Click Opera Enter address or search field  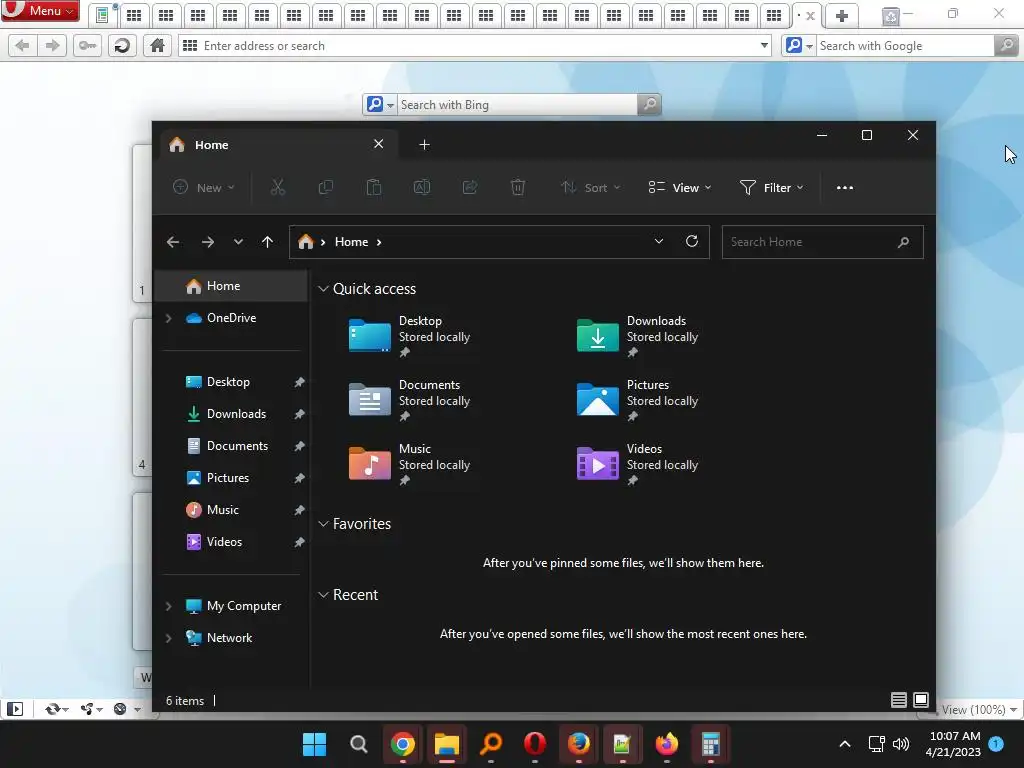tap(477, 46)
